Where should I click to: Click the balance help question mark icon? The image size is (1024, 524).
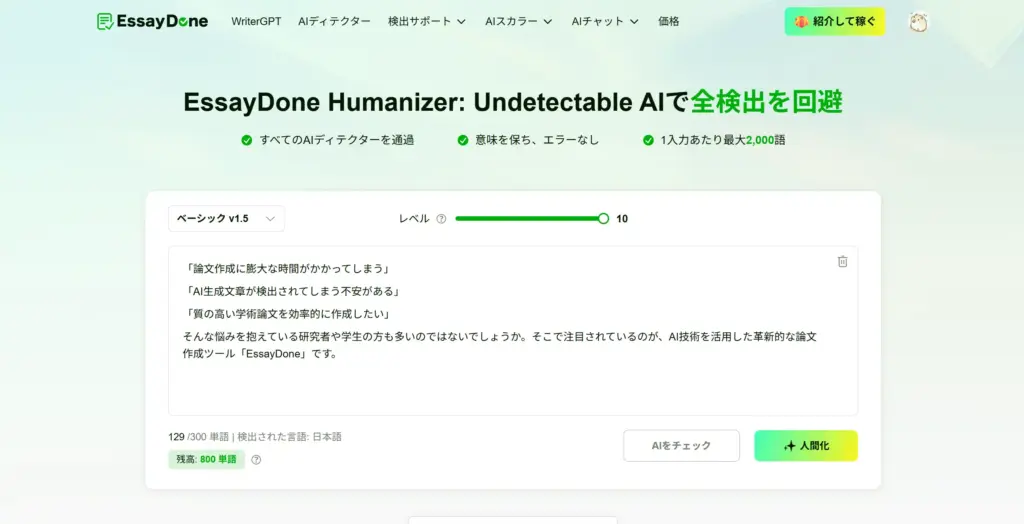256,460
